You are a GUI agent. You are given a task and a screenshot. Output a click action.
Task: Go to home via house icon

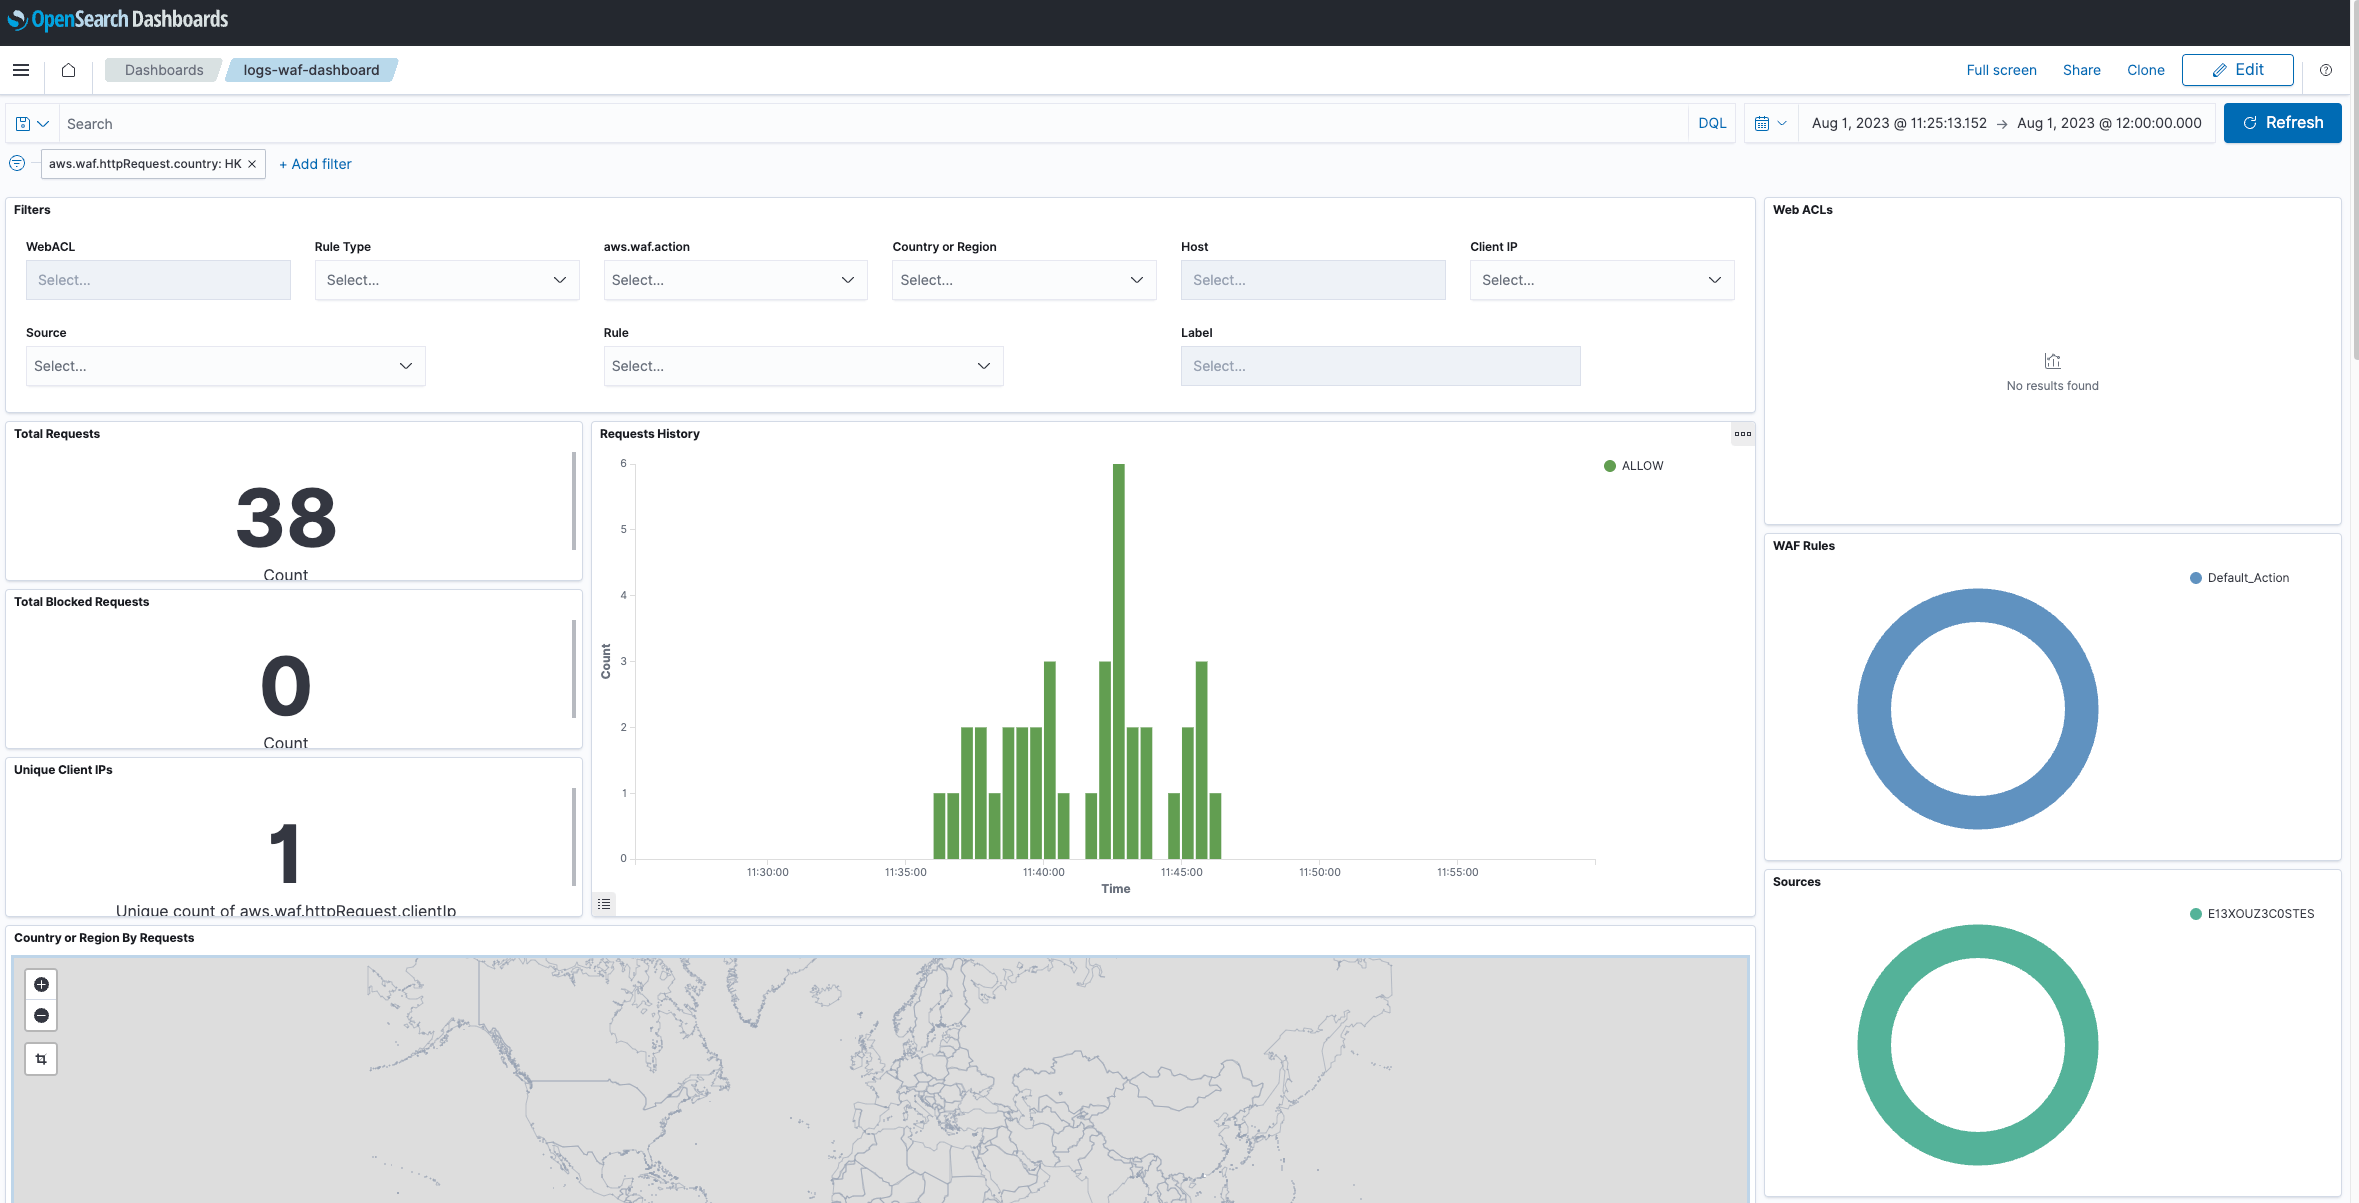[x=68, y=70]
